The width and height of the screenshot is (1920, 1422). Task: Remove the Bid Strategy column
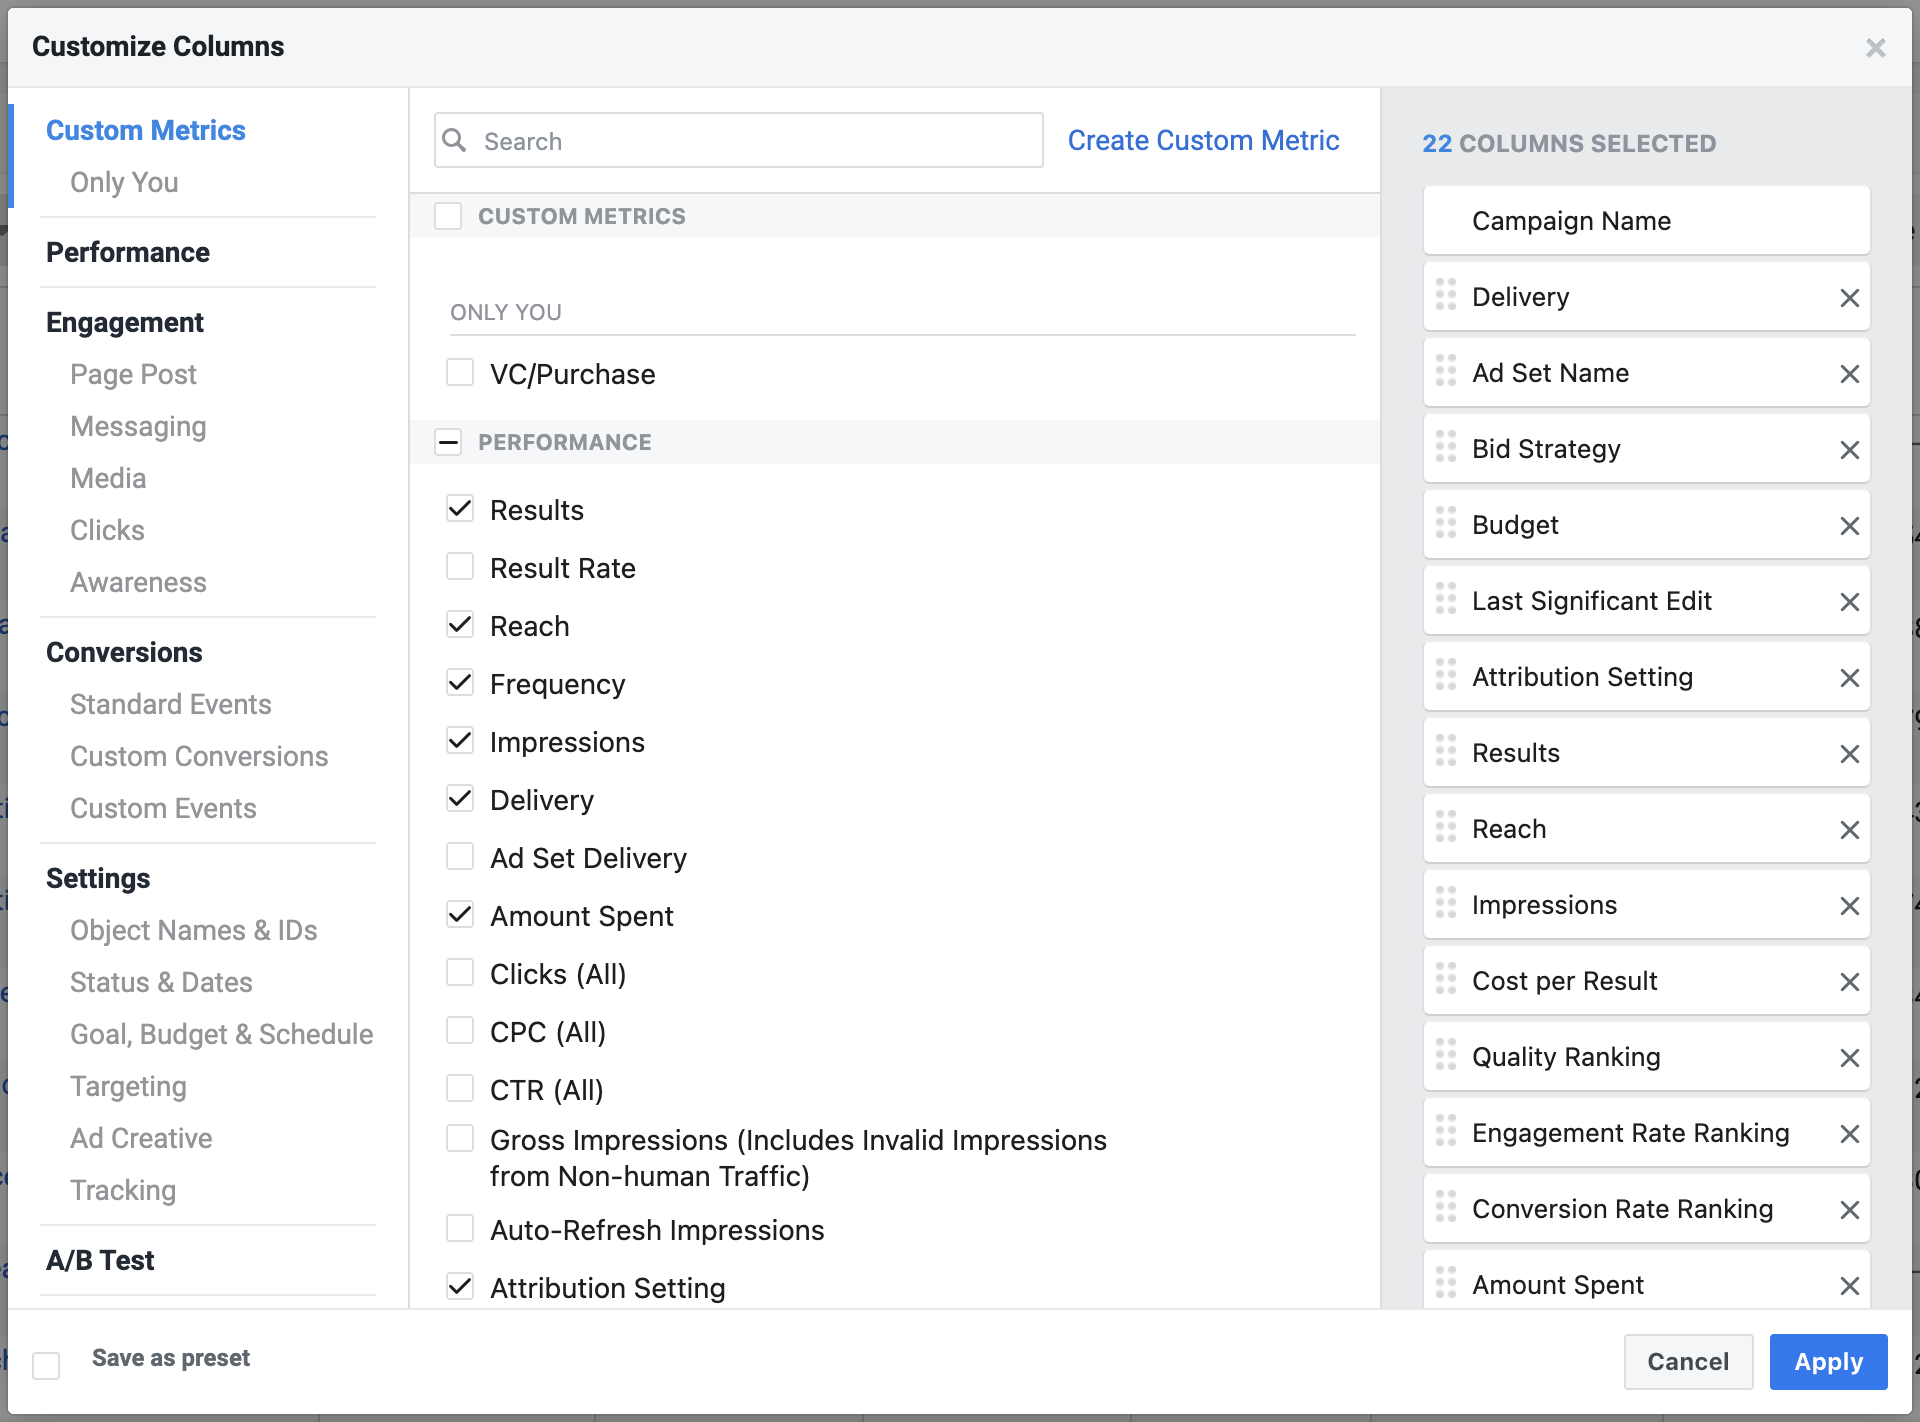(x=1849, y=449)
